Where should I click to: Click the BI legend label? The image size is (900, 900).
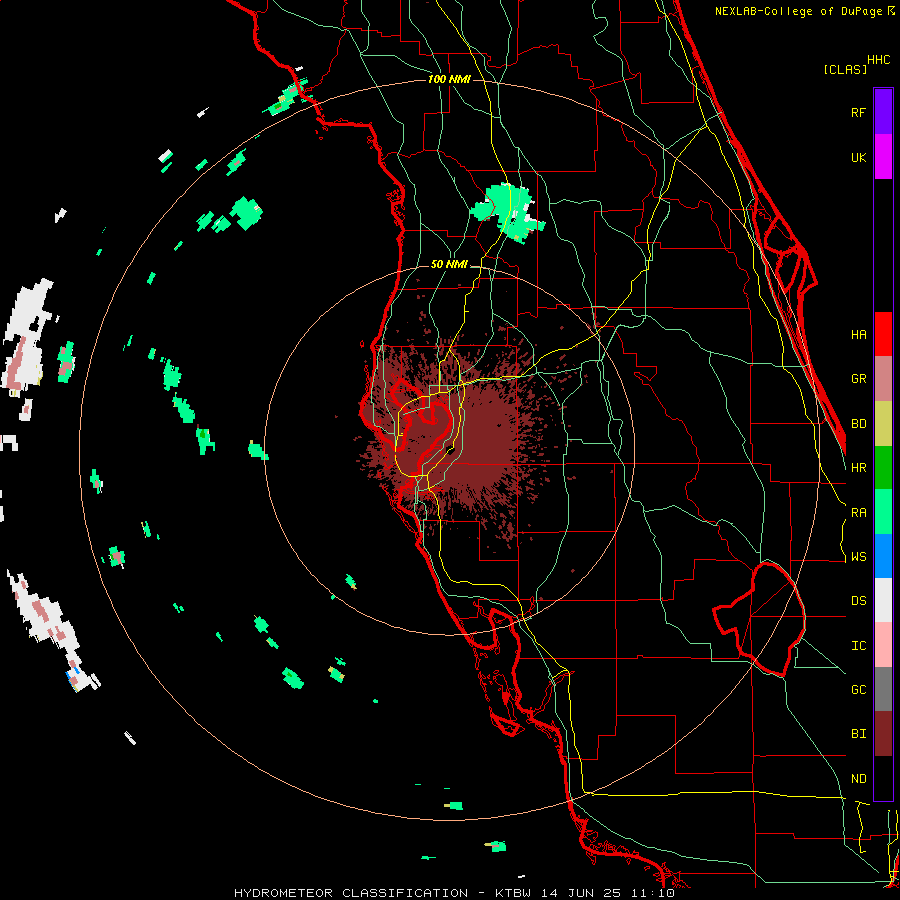tap(858, 734)
